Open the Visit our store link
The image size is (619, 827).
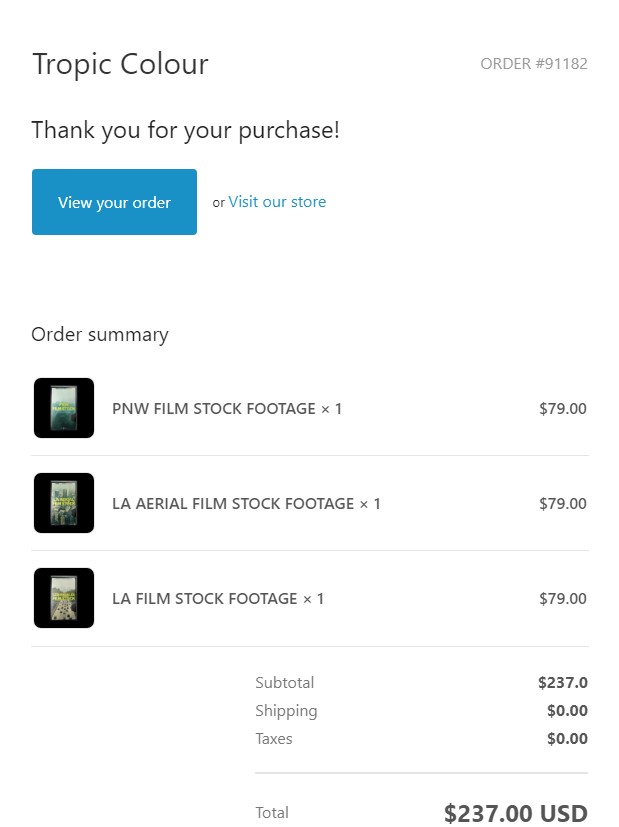277,202
